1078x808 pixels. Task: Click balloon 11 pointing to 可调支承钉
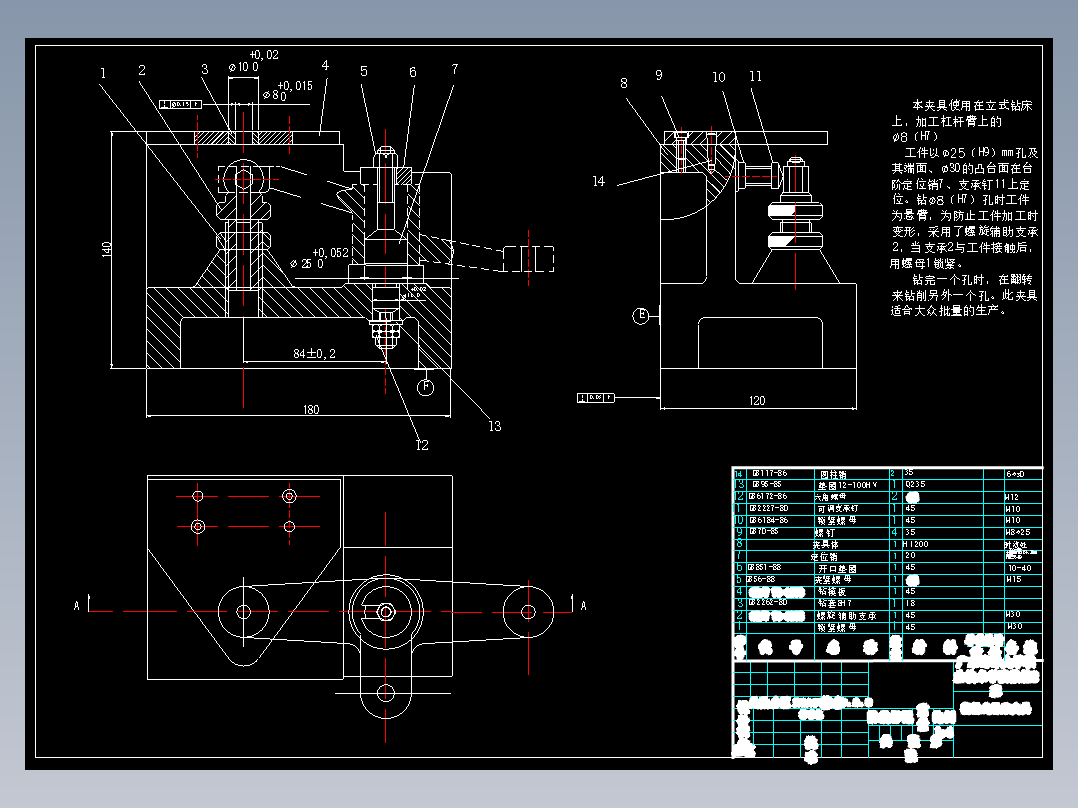click(x=756, y=74)
